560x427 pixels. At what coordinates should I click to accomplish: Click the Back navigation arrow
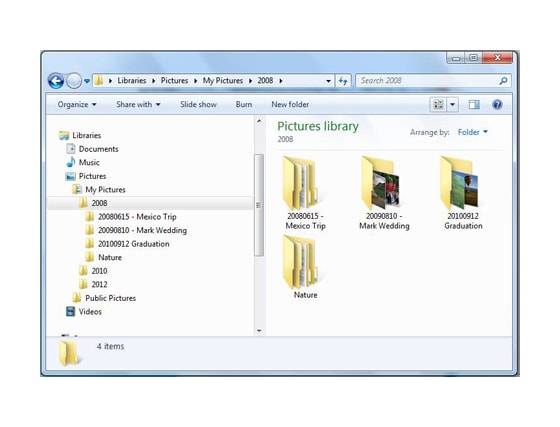pos(56,81)
